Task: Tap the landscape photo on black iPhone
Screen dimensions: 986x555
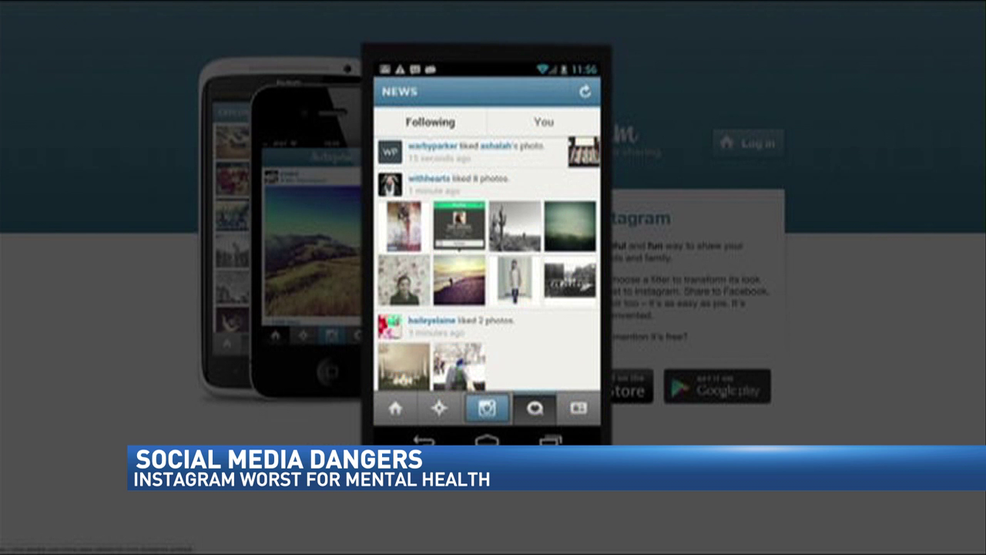Action: point(313,251)
